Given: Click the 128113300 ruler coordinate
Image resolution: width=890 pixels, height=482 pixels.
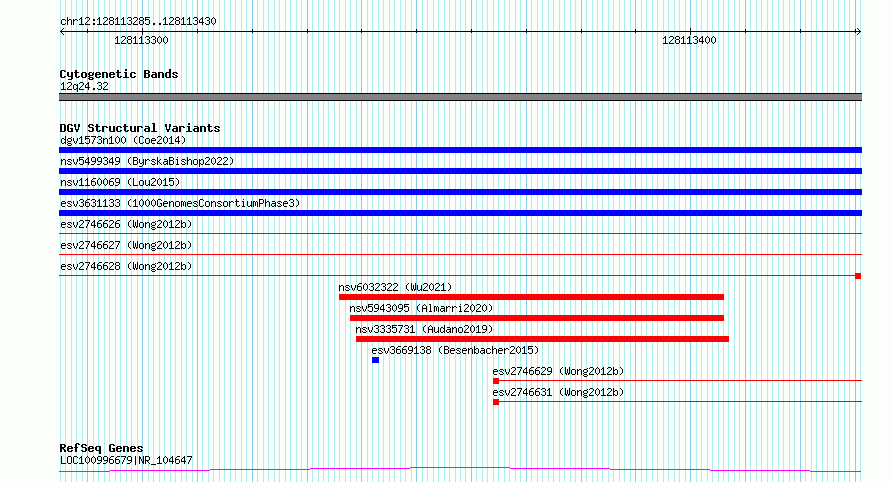Looking at the screenshot, I should [141, 40].
